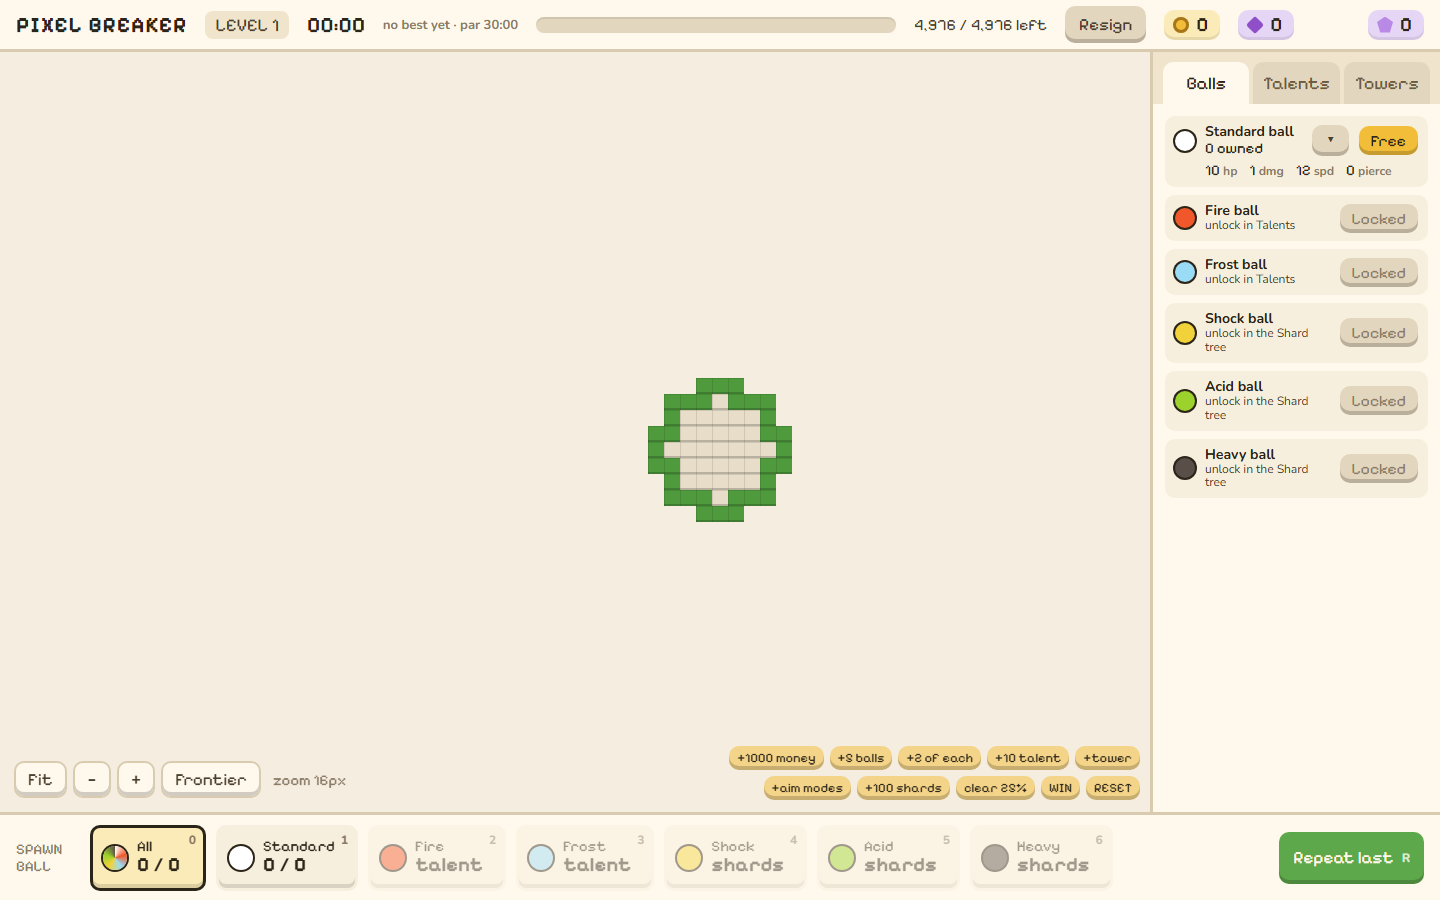Image resolution: width=1440 pixels, height=900 pixels.
Task: Select the Frost spawn ball slot
Action: coord(585,856)
